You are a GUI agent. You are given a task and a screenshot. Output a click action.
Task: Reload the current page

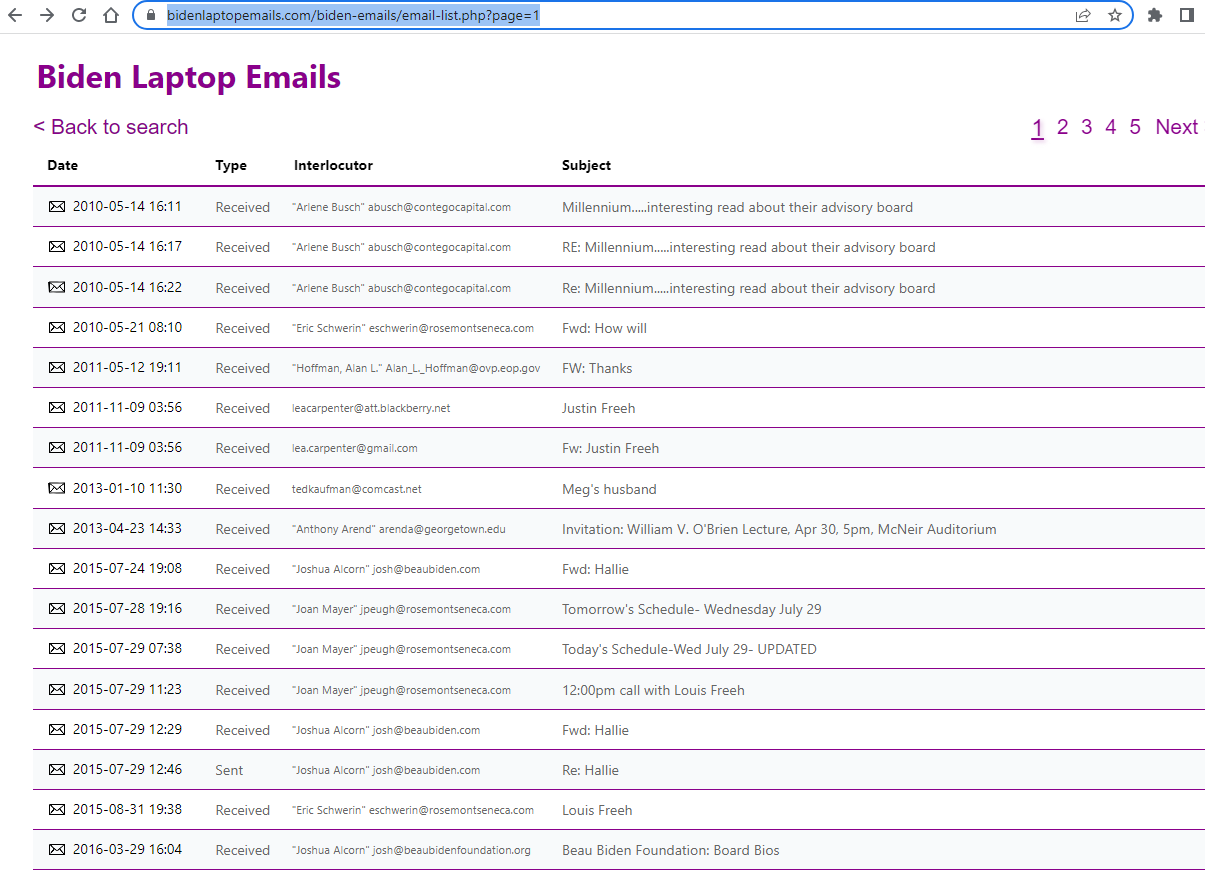tap(79, 15)
